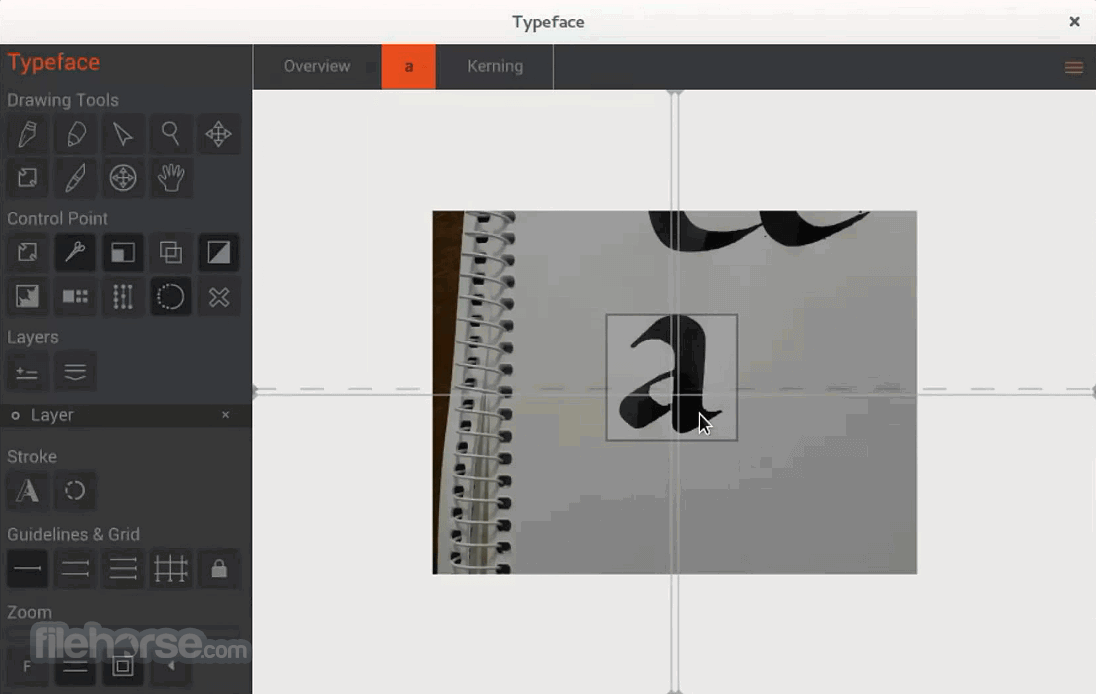Activate the Hand pan tool
1096x694 pixels.
[x=171, y=178]
